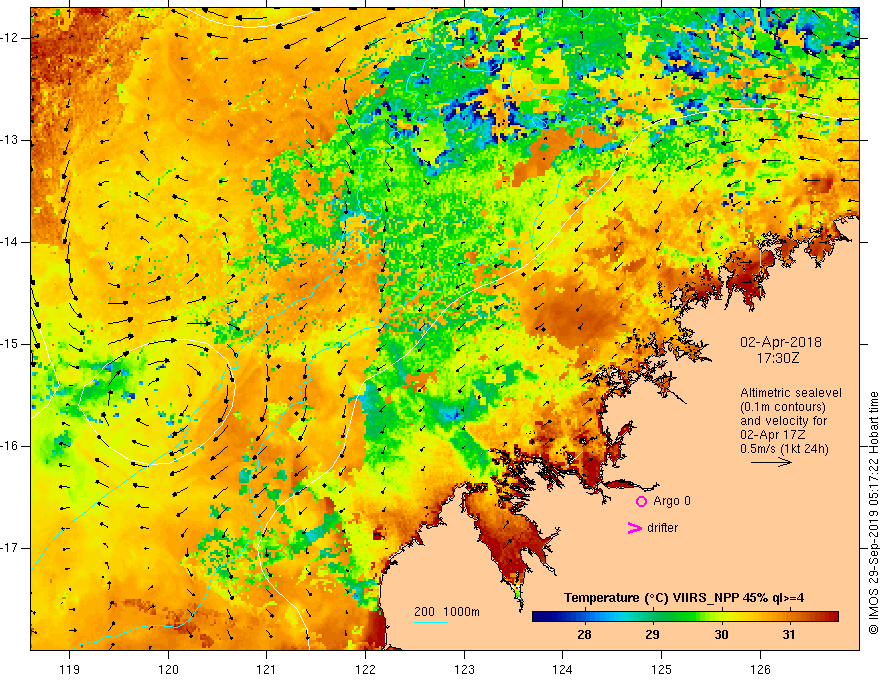Click latitude axis label -13
880x680 pixels.
[x=11, y=140]
